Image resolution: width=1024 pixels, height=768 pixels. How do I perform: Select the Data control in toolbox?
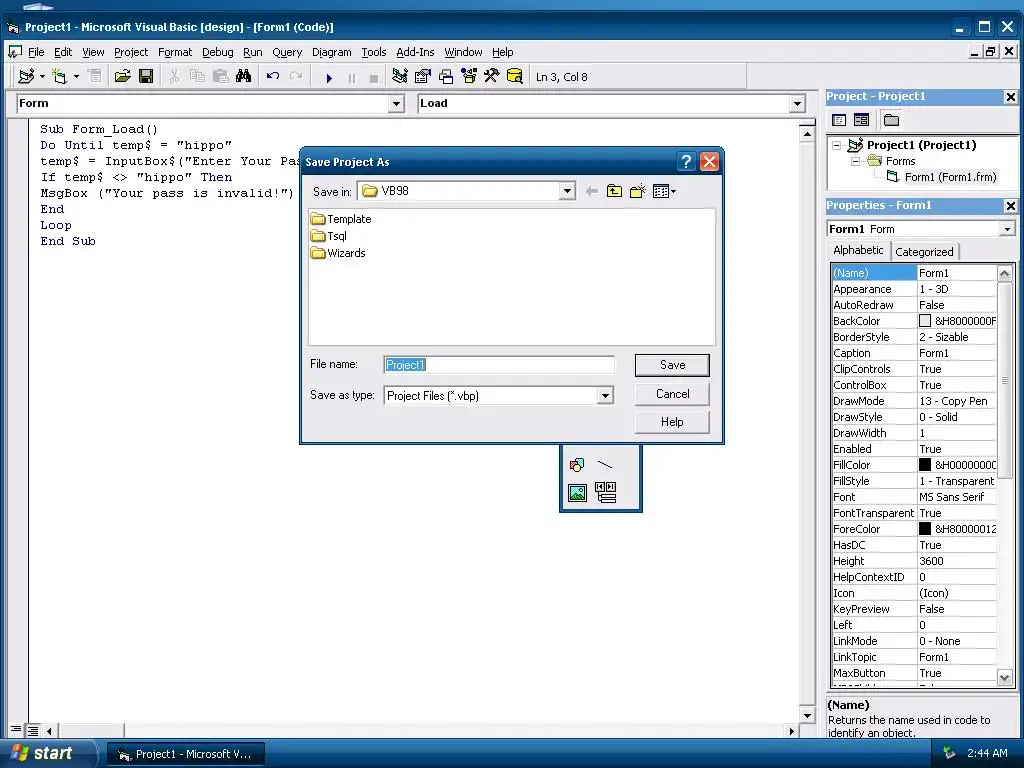[605, 492]
